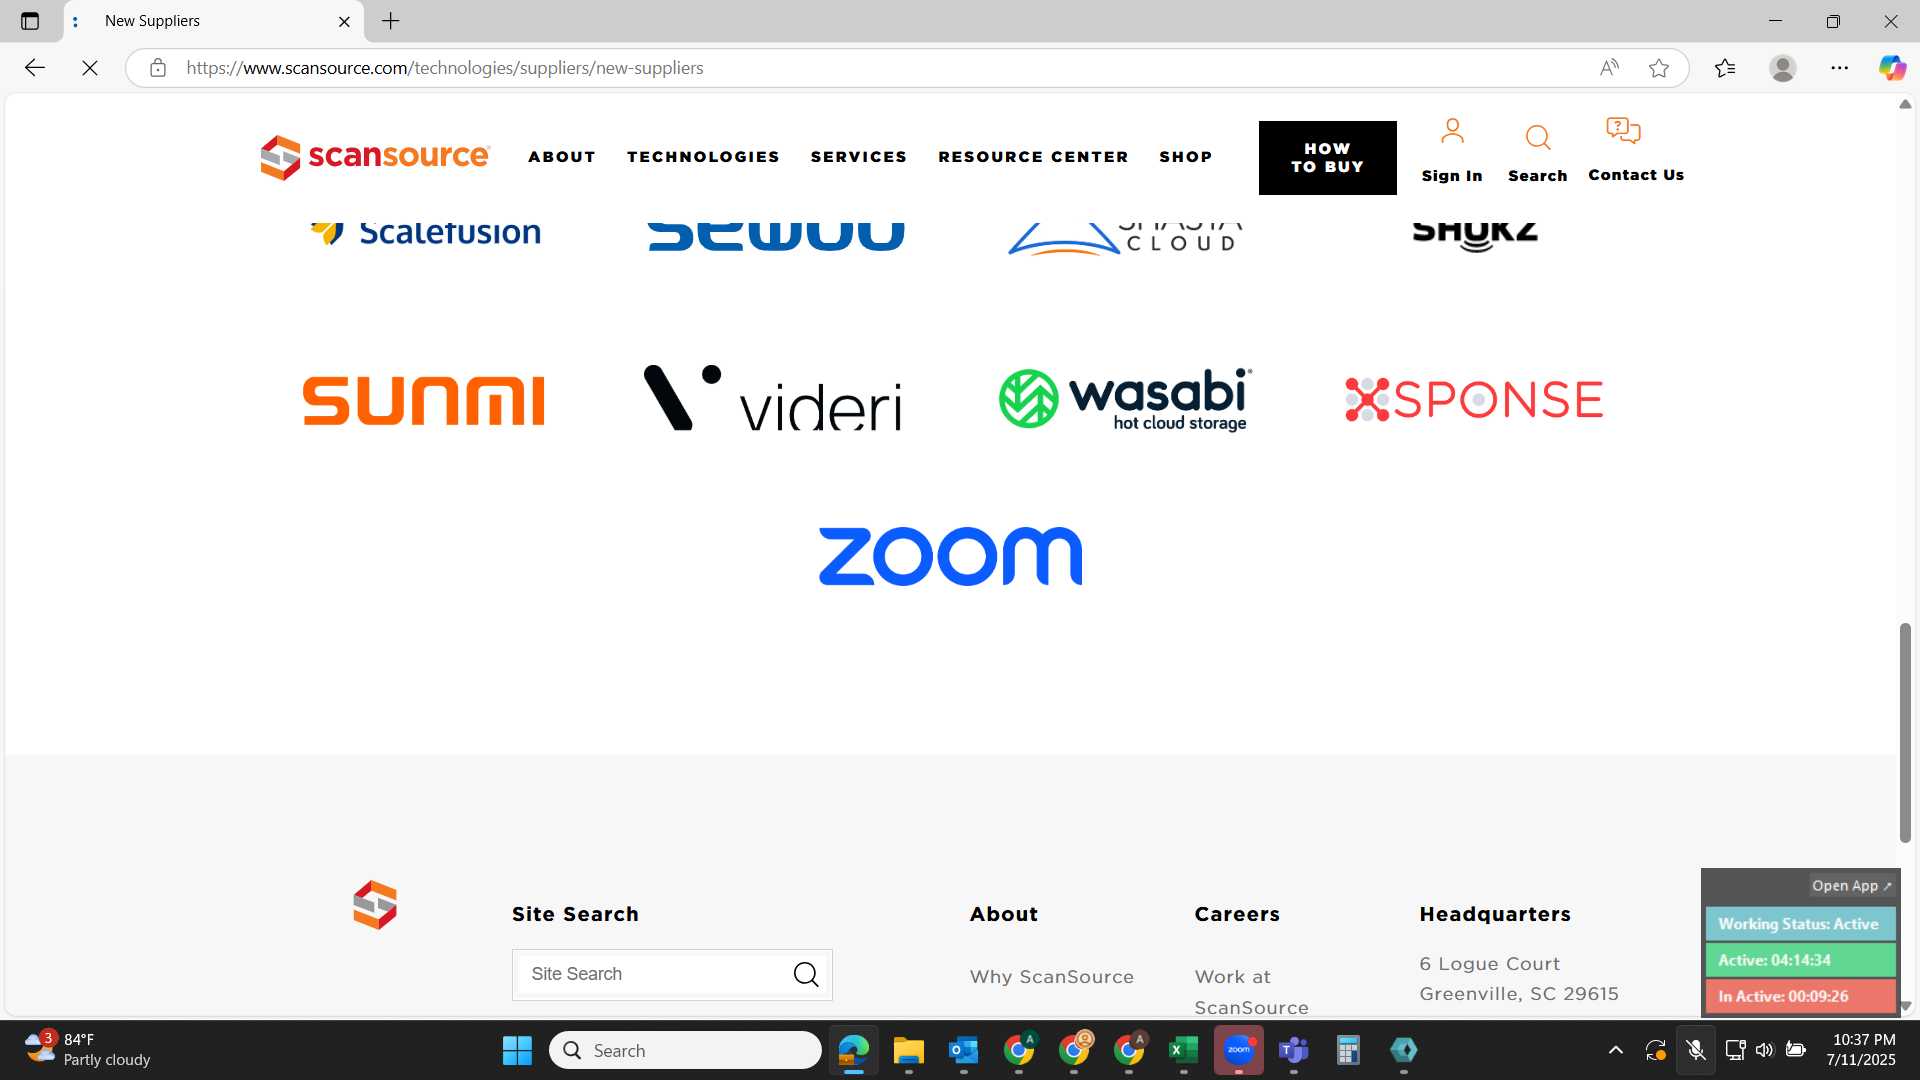Go back with browser back arrow

point(35,68)
